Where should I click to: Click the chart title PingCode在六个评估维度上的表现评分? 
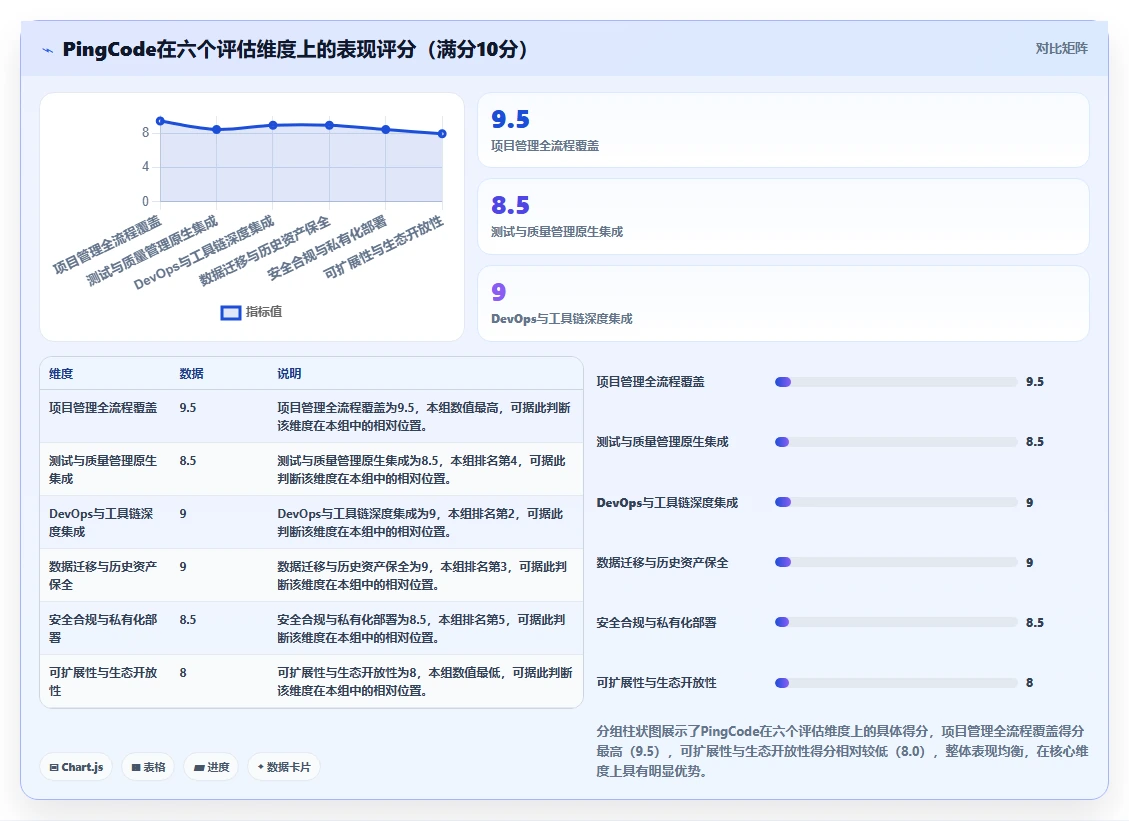(x=294, y=50)
